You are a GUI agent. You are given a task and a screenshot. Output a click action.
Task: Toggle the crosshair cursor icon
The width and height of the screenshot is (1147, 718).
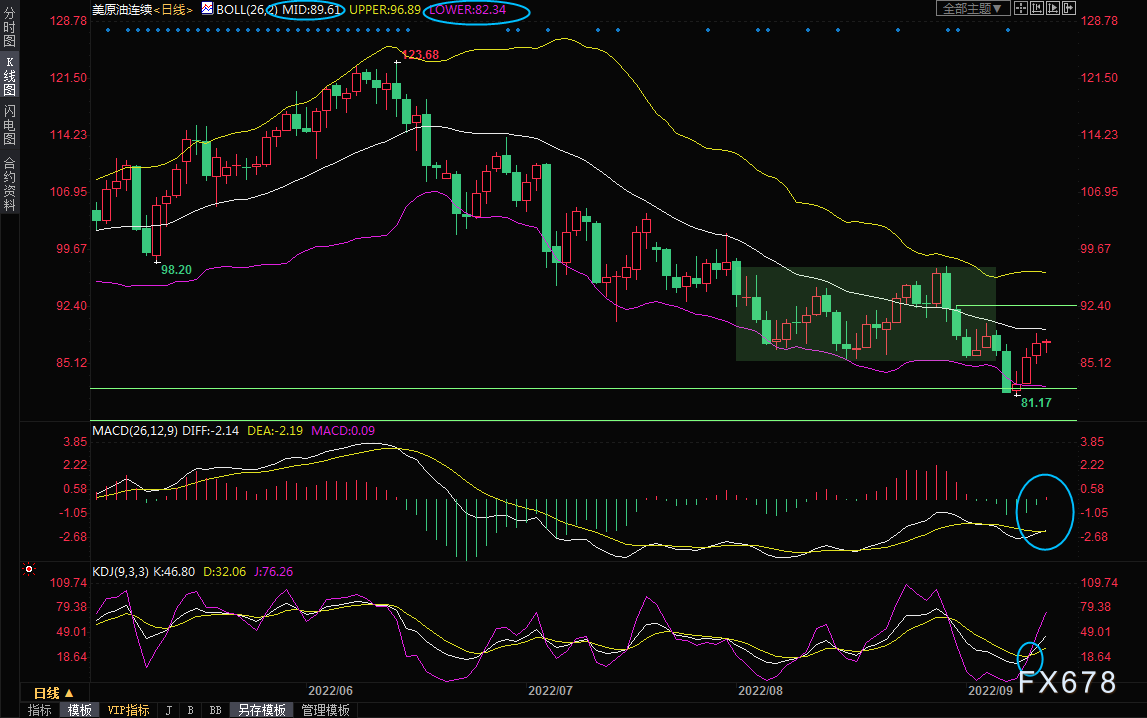(x=1020, y=8)
